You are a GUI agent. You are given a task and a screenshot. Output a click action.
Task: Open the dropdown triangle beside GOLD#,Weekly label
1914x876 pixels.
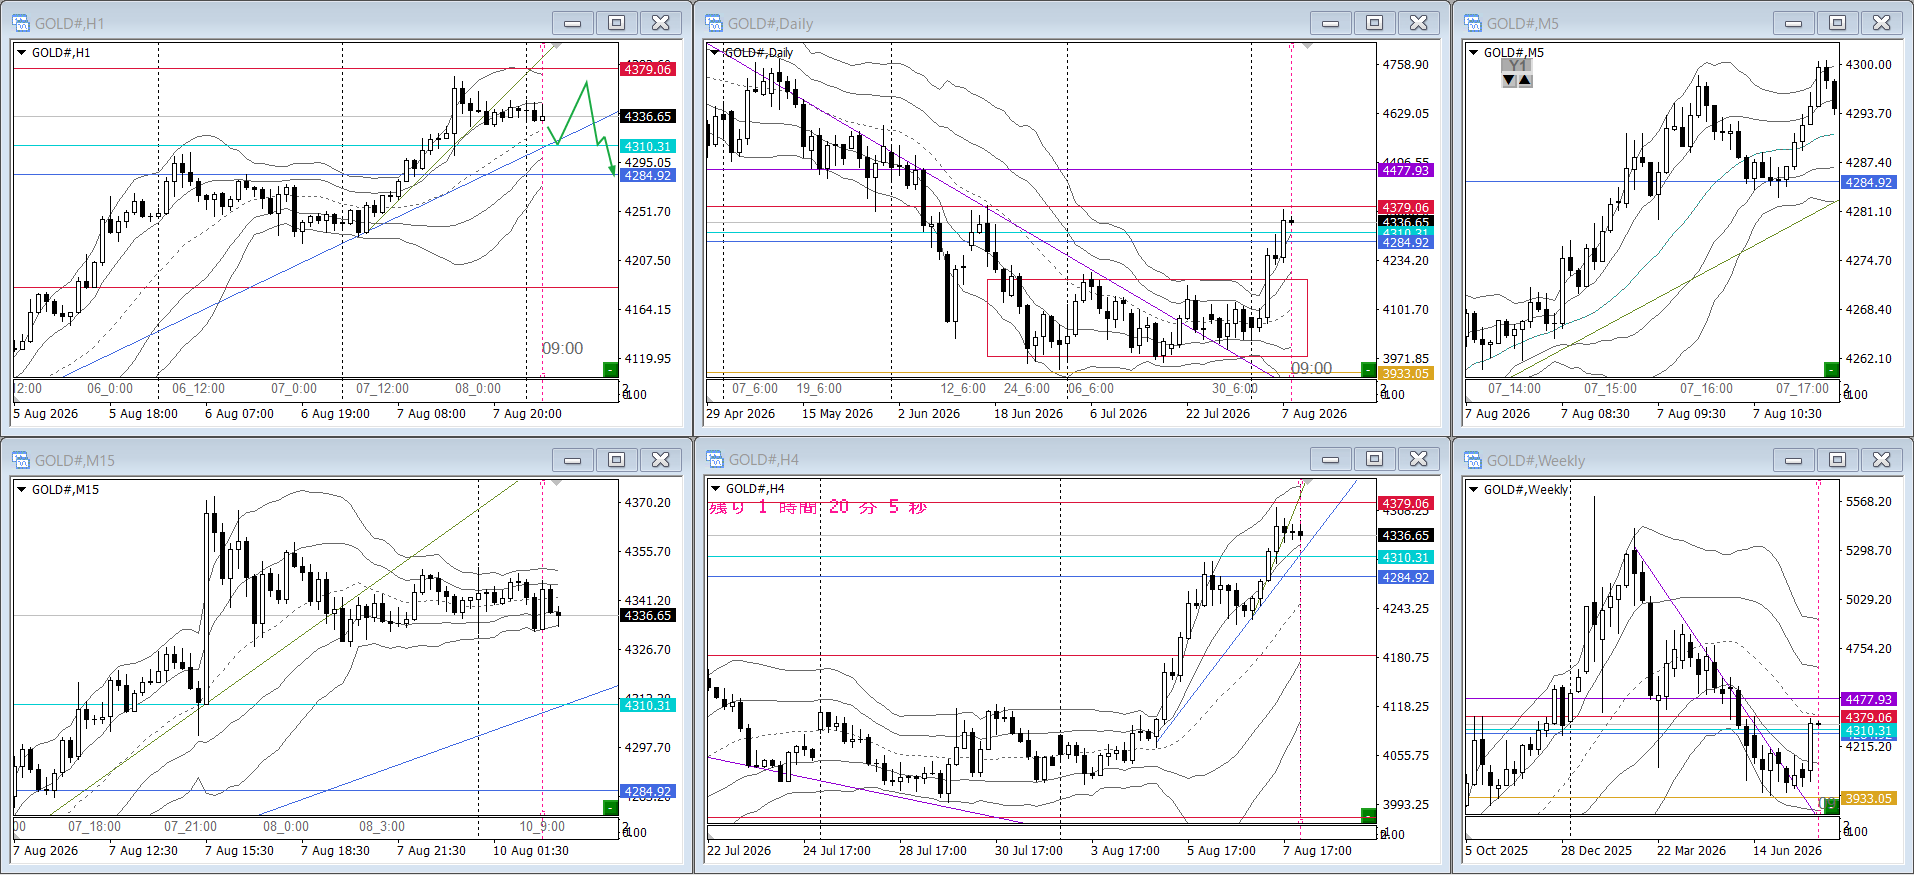click(1473, 490)
